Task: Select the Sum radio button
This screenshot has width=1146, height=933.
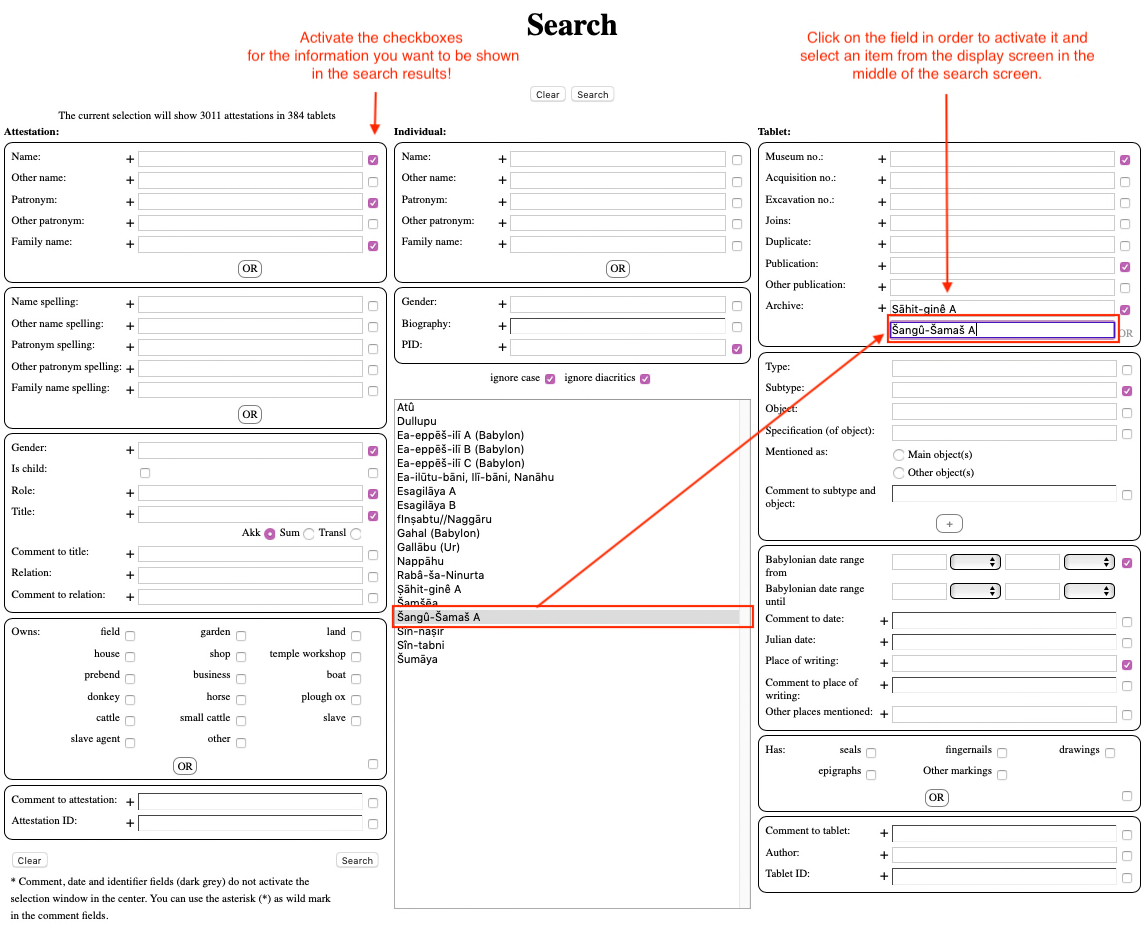Action: (309, 534)
